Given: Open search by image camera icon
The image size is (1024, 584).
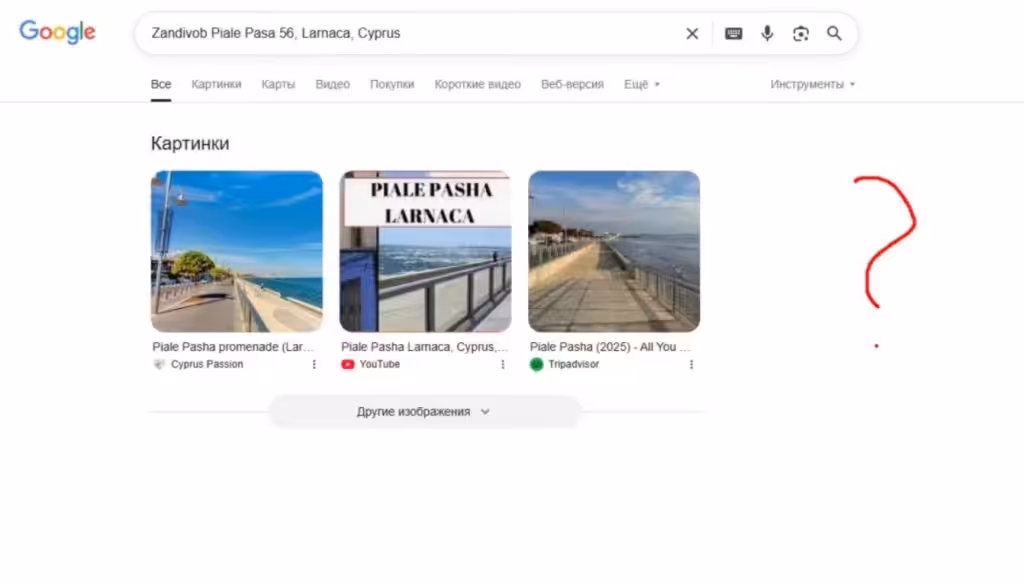Looking at the screenshot, I should click(x=801, y=33).
